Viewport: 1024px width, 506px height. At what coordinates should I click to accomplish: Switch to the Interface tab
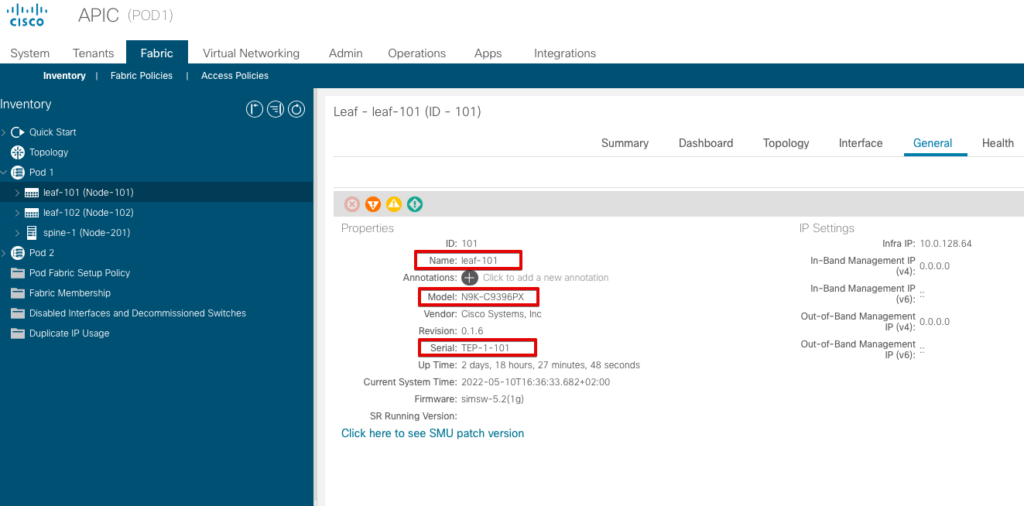(861, 143)
